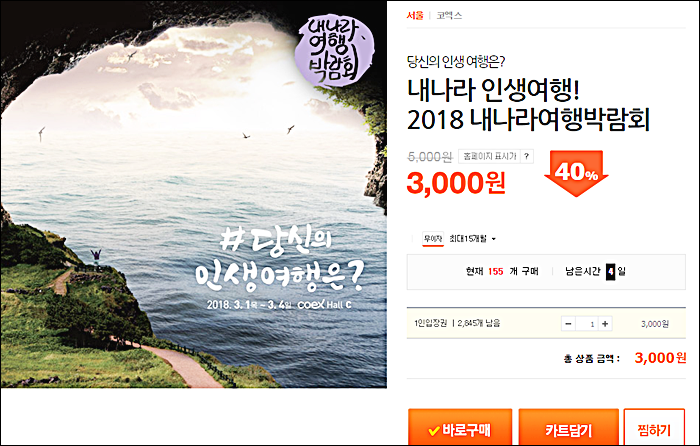The height and width of the screenshot is (446, 700).
Task: Click the 홈페이지 표시가 label
Action: pos(489,156)
